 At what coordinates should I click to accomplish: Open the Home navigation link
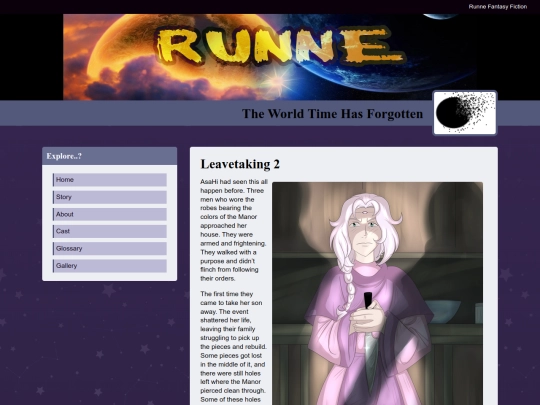110,180
